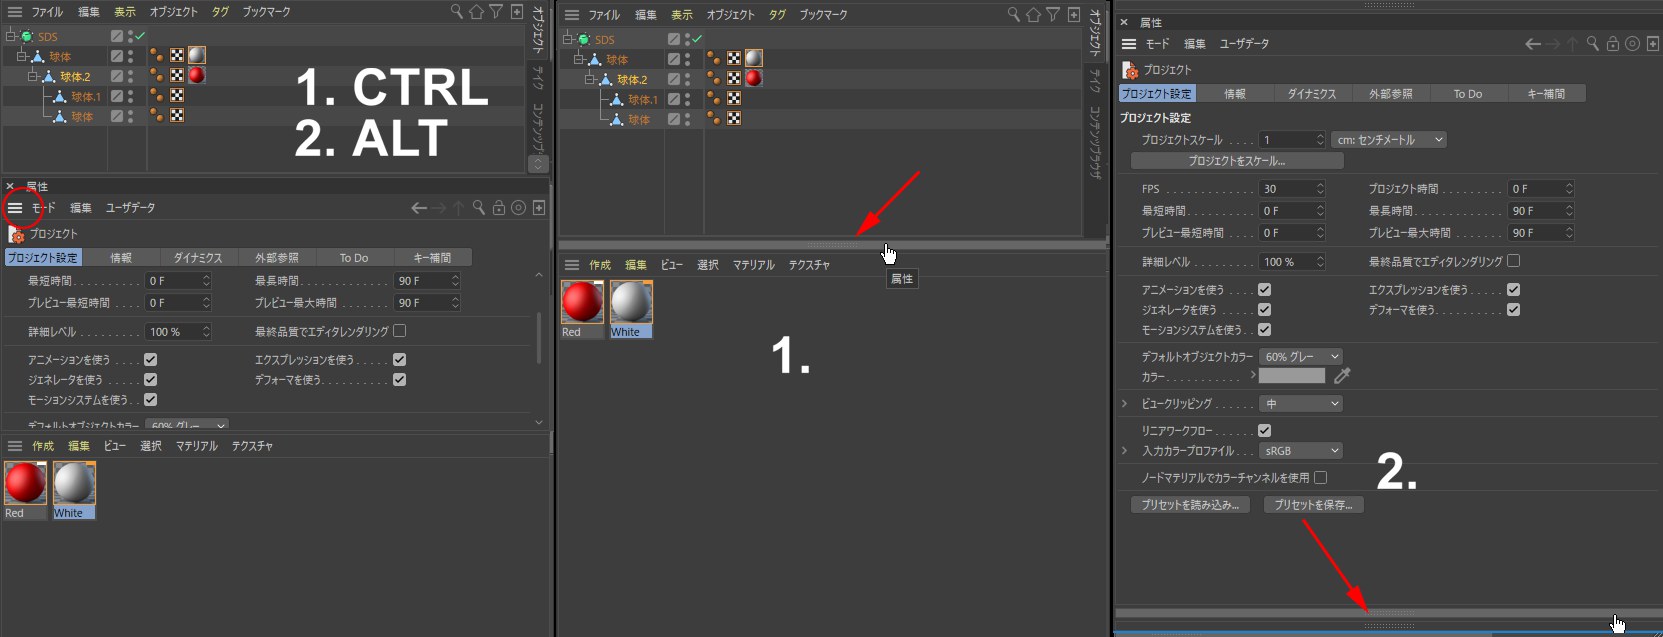Click the home icon in the middle object manager
1663x637 pixels.
point(1033,14)
